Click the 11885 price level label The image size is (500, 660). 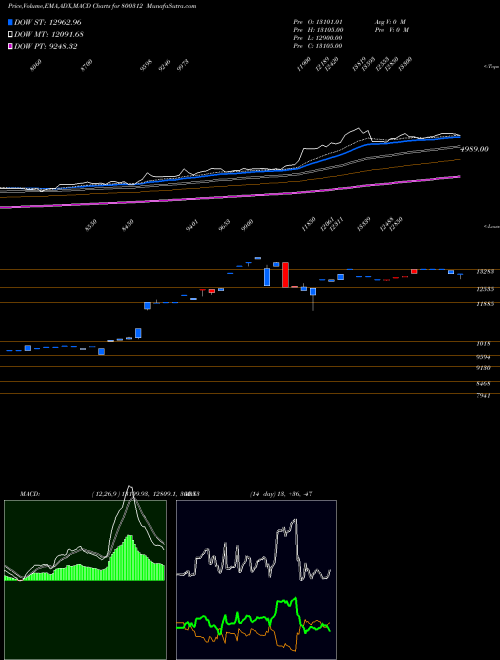click(484, 304)
